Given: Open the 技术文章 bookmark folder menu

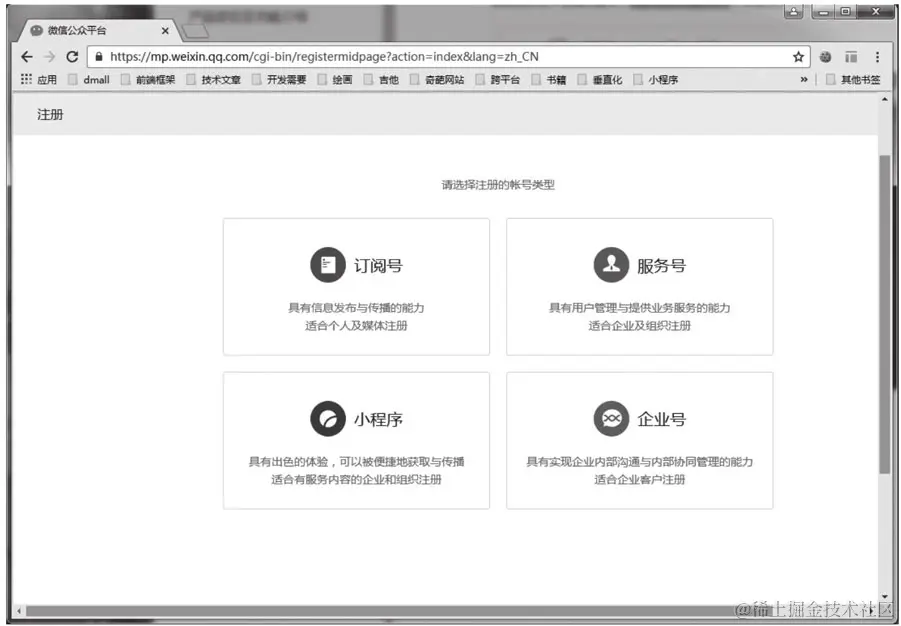Looking at the screenshot, I should point(213,79).
